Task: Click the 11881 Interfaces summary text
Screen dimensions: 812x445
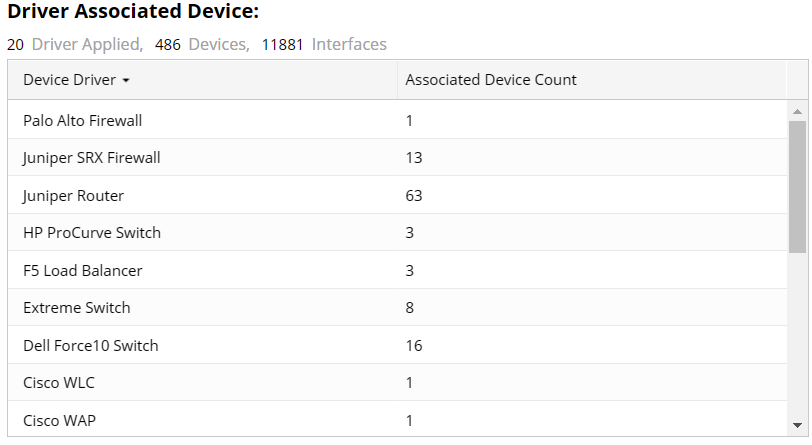Action: (324, 44)
